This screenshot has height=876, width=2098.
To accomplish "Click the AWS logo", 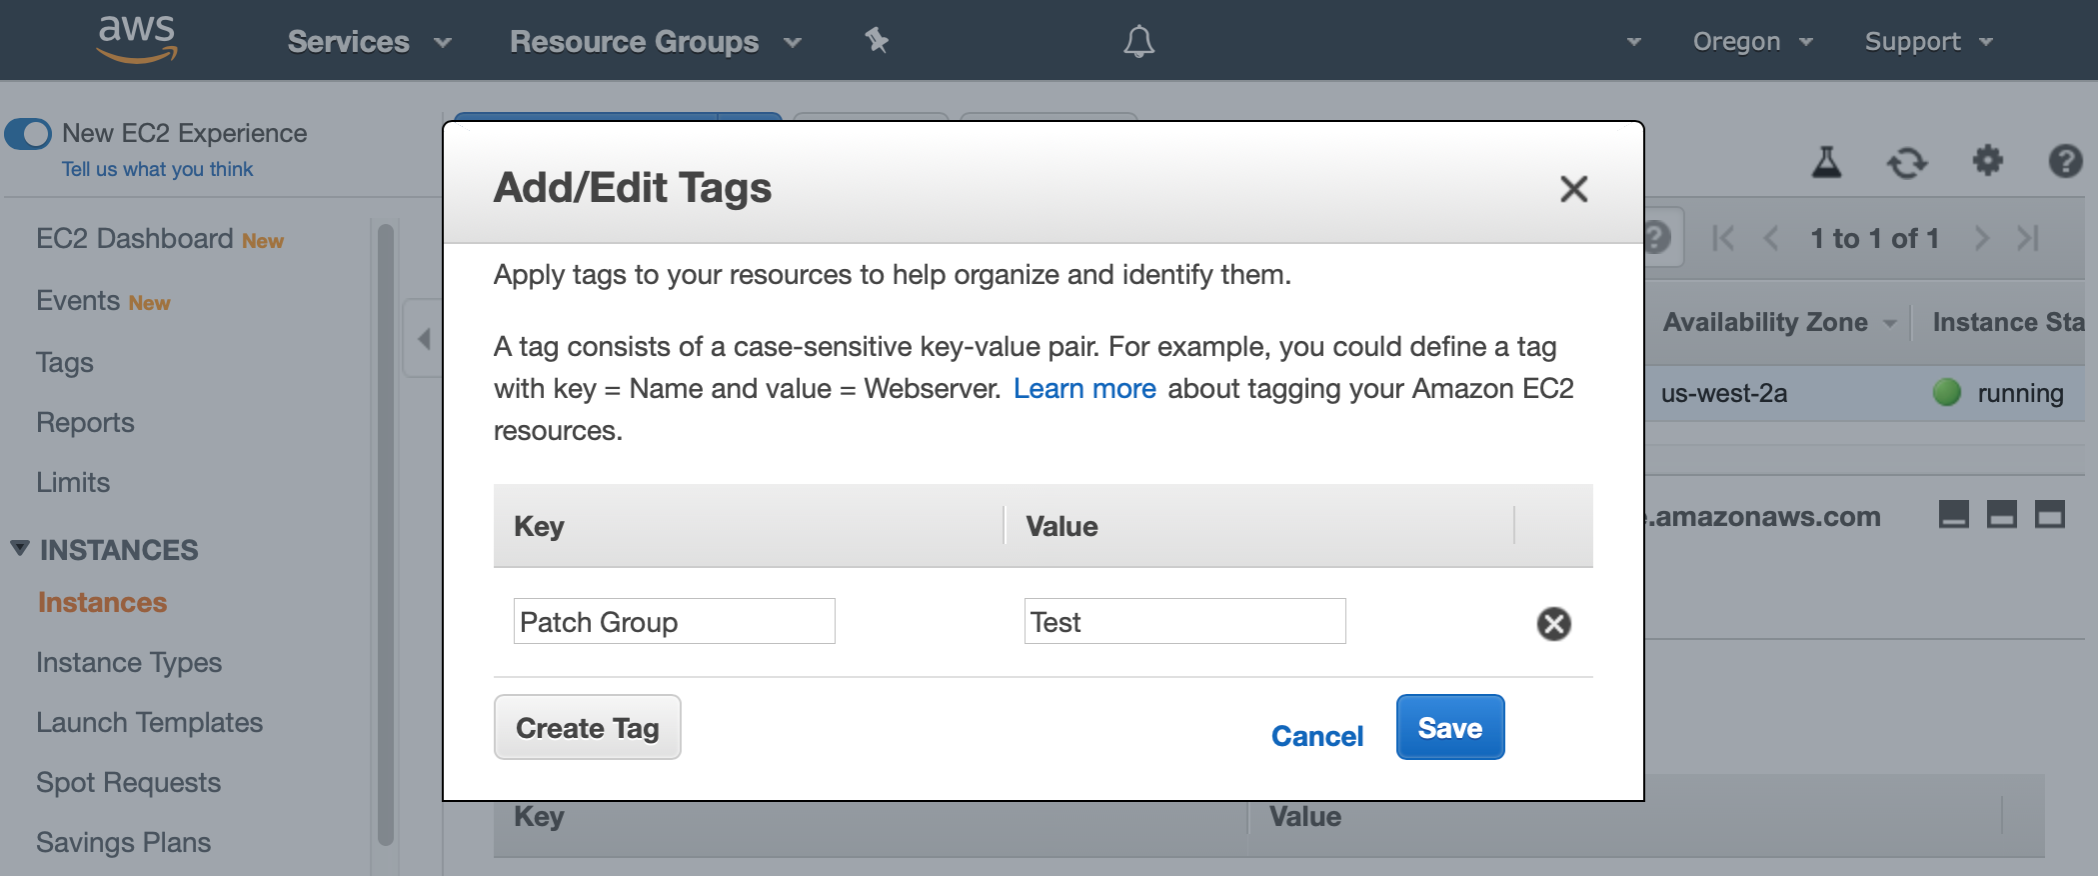I will point(137,39).
